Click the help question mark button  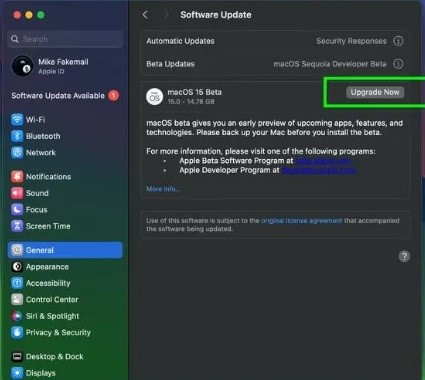click(404, 256)
